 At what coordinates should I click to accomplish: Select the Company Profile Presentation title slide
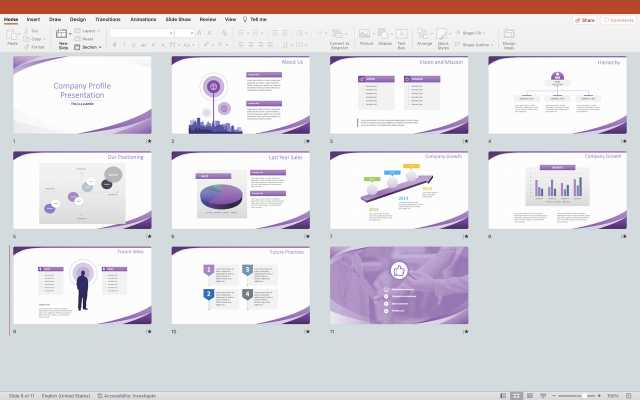(82, 95)
